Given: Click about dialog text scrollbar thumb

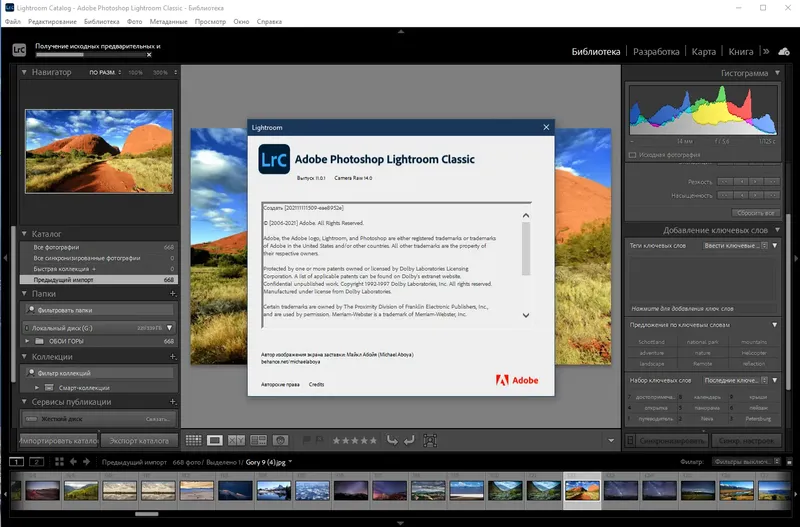Looking at the screenshot, I should (x=526, y=248).
